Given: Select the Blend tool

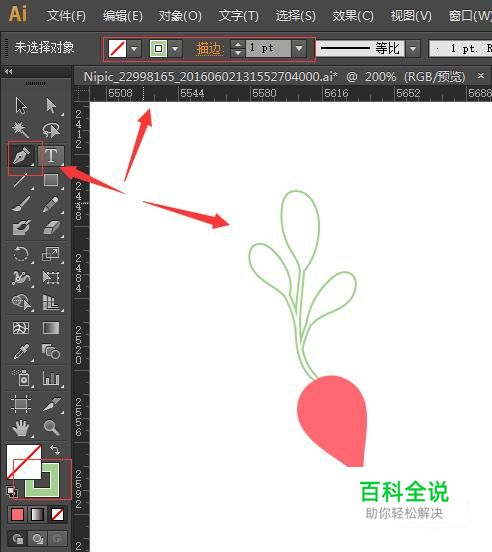Looking at the screenshot, I should 51,352.
